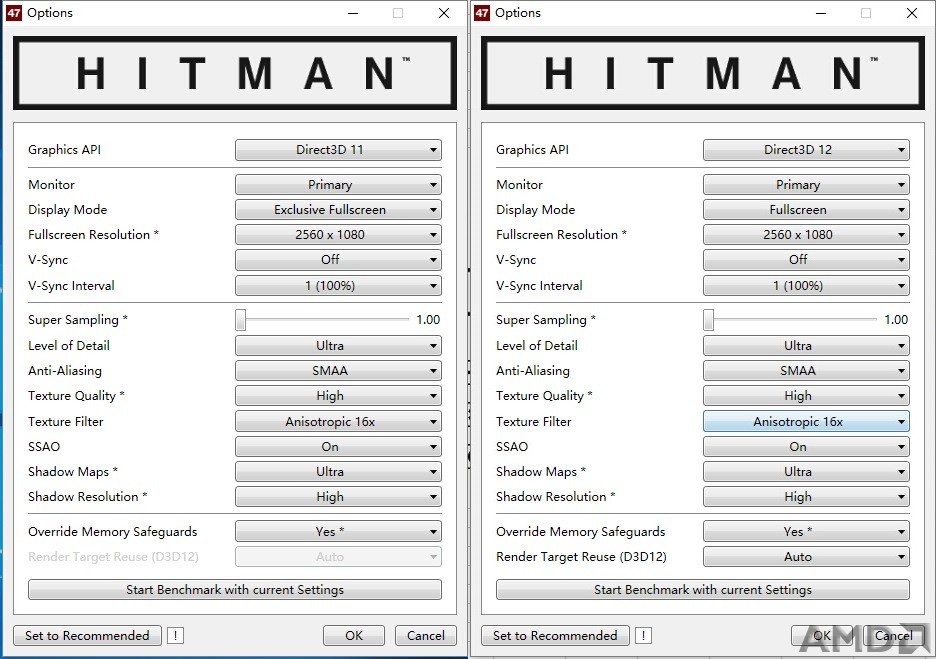The width and height of the screenshot is (936, 659).
Task: Open Texture Filter dropdown in left window
Action: (338, 421)
